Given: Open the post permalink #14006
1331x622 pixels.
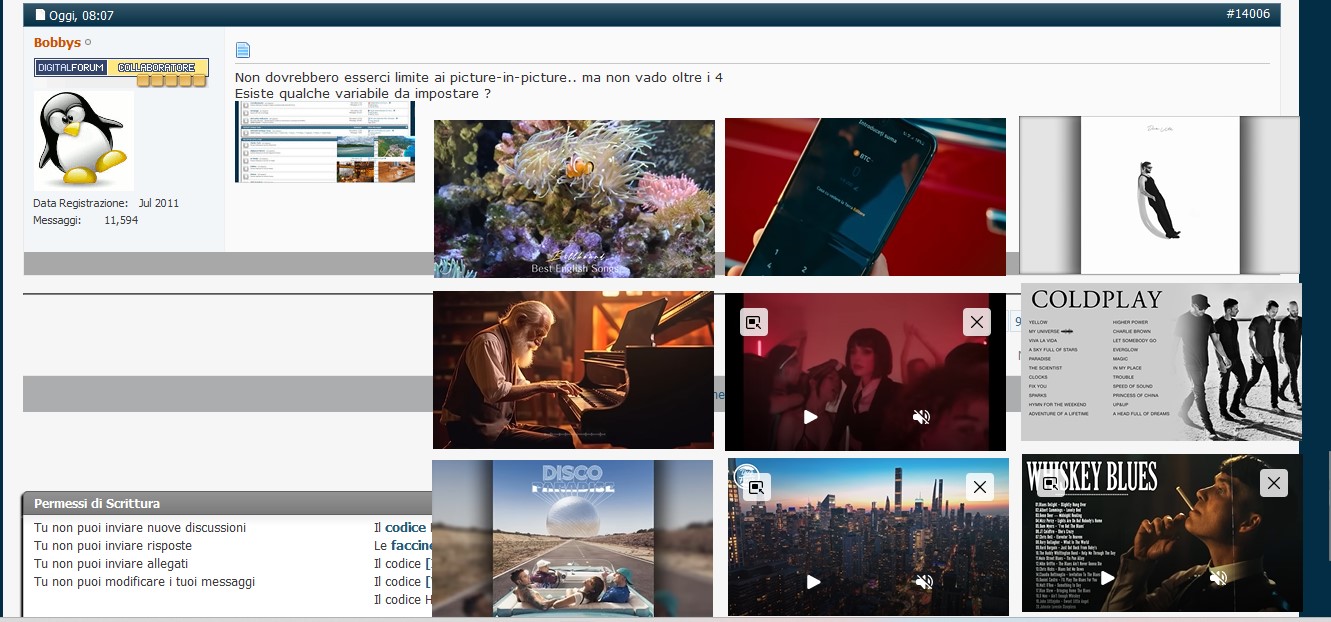Looking at the screenshot, I should (1247, 14).
